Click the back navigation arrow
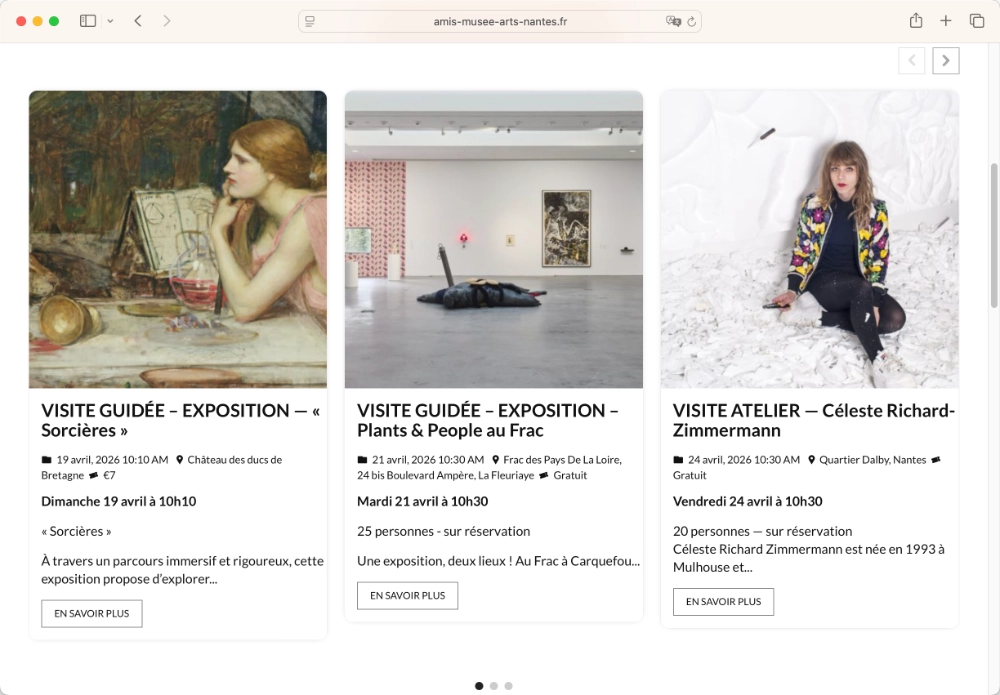The height and width of the screenshot is (695, 1000). [137, 20]
